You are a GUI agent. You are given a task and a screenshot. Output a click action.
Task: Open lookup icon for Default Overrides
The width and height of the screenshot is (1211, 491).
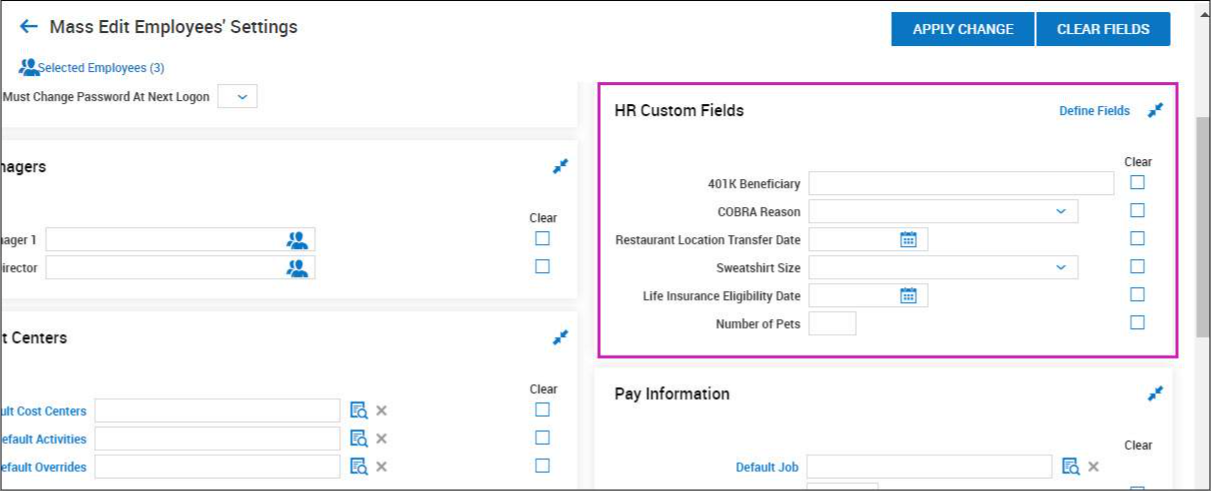359,466
